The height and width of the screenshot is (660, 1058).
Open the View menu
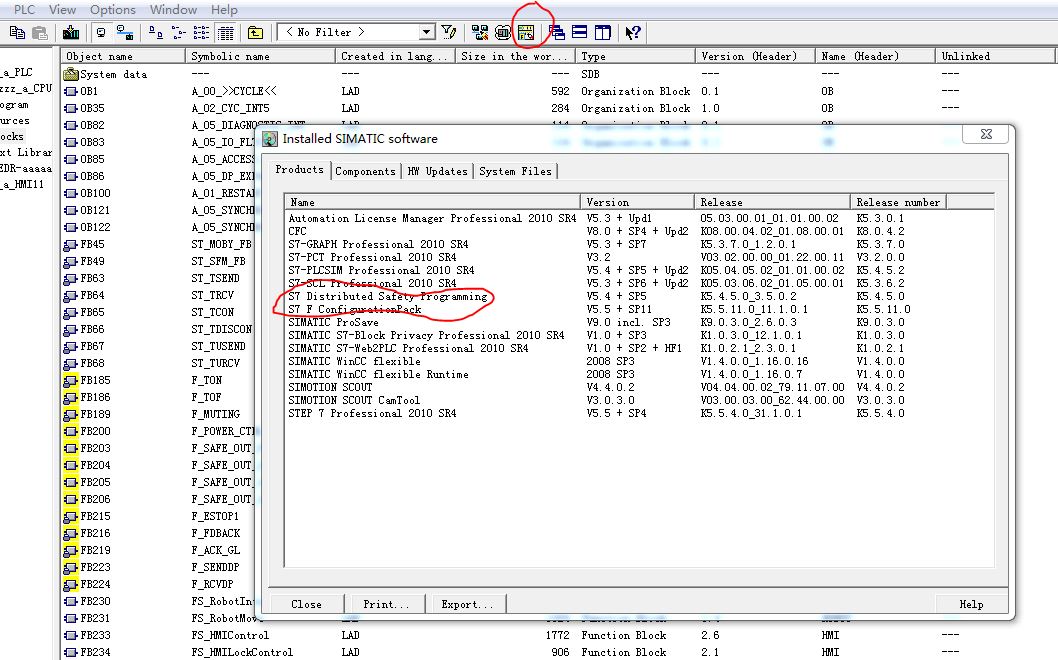62,9
